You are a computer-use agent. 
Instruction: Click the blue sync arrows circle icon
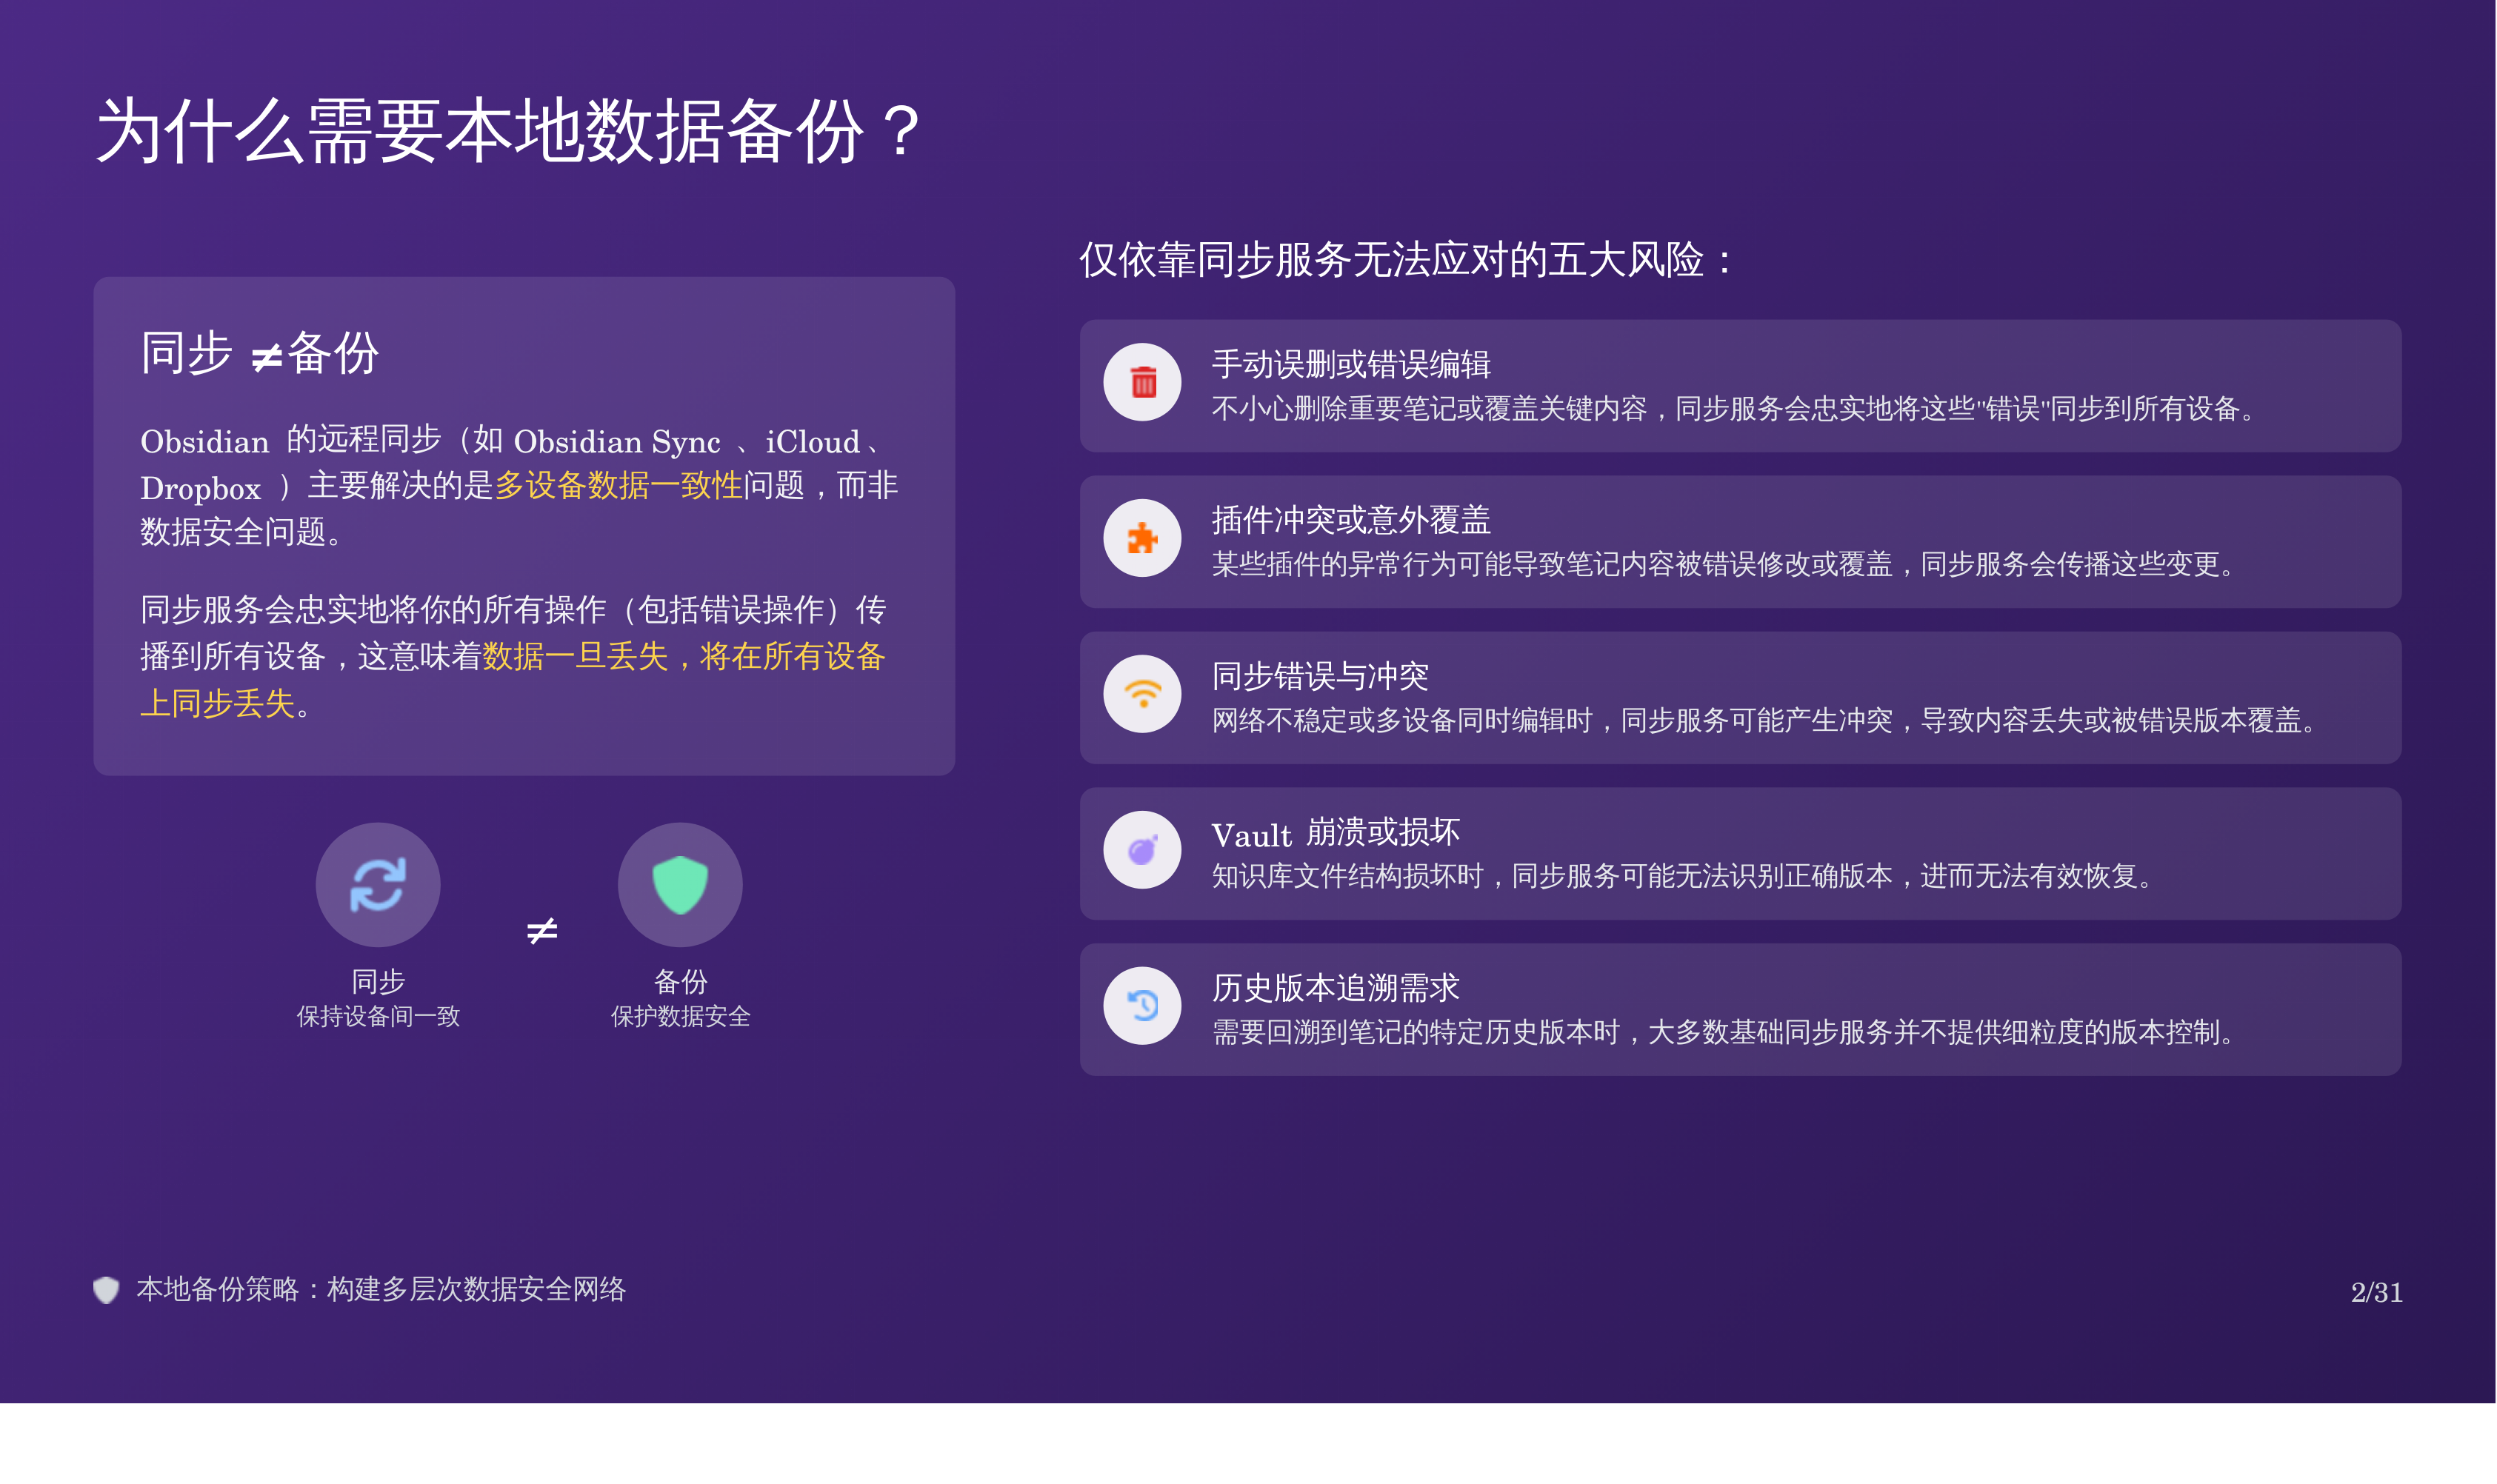point(378,885)
